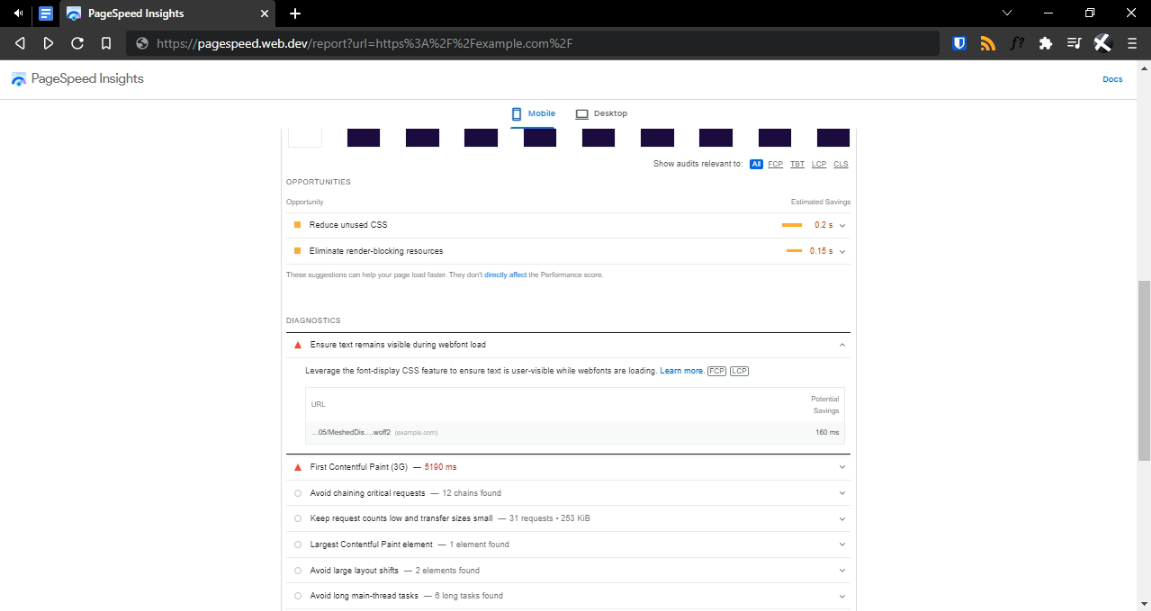Open the Docs link

coord(1112,79)
